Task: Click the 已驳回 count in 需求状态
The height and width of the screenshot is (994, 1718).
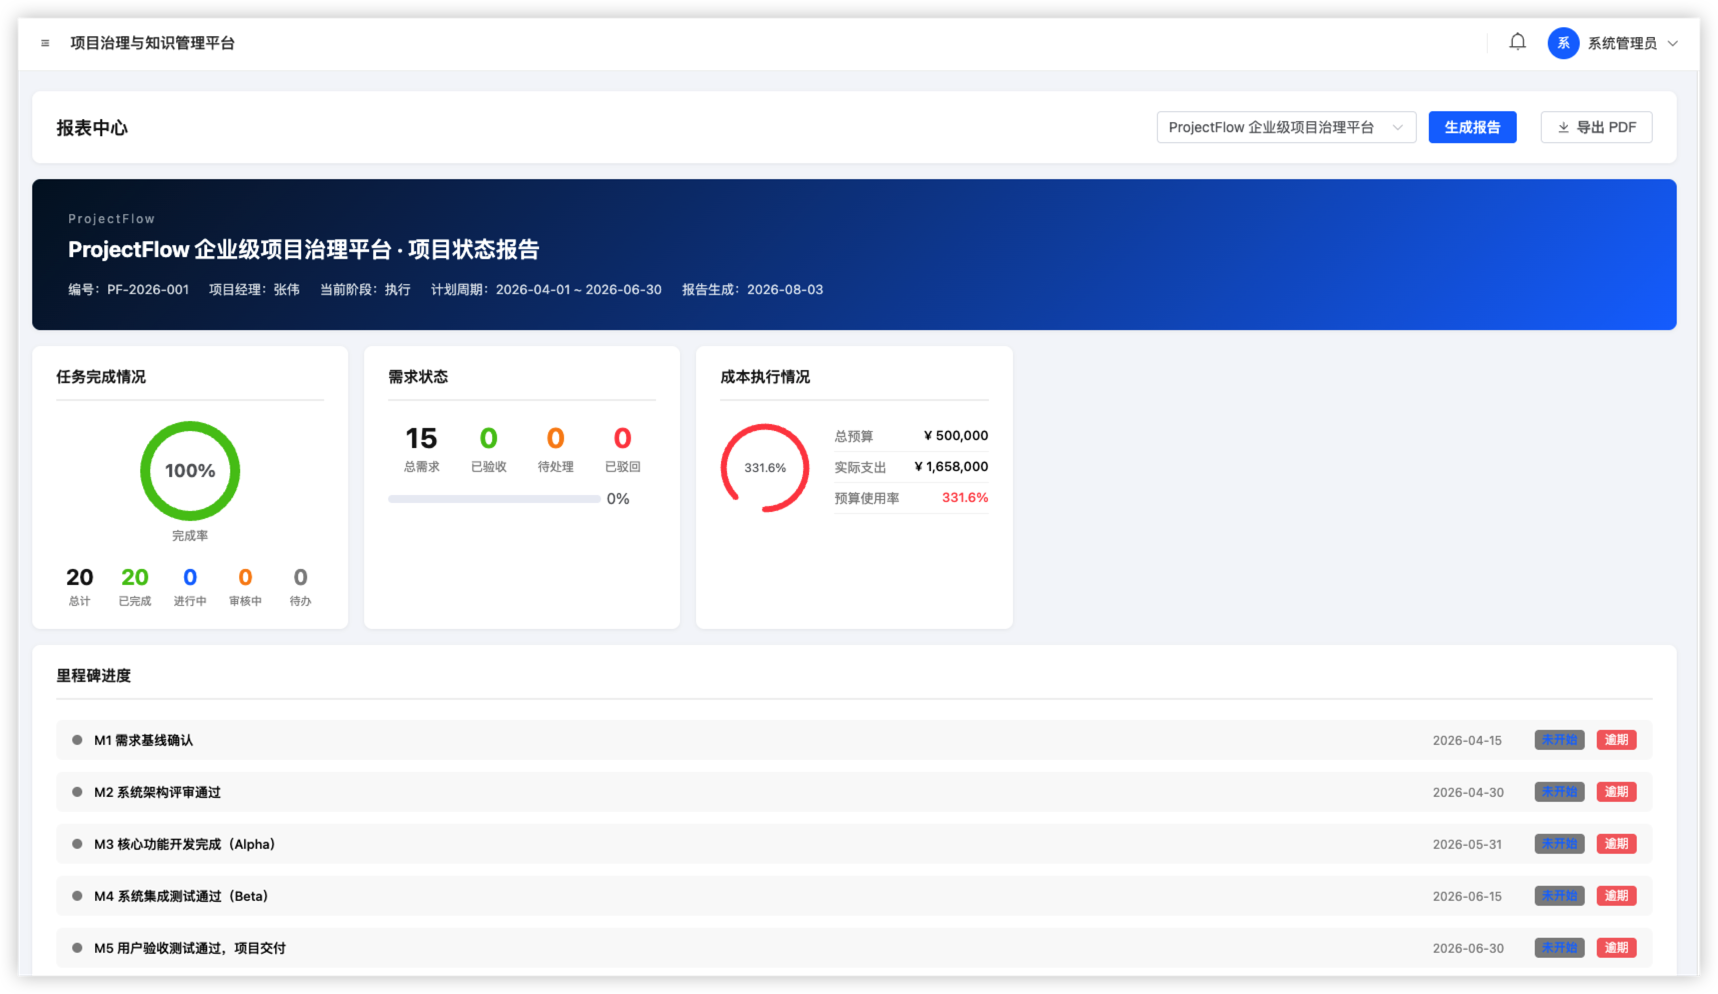Action: tap(622, 438)
